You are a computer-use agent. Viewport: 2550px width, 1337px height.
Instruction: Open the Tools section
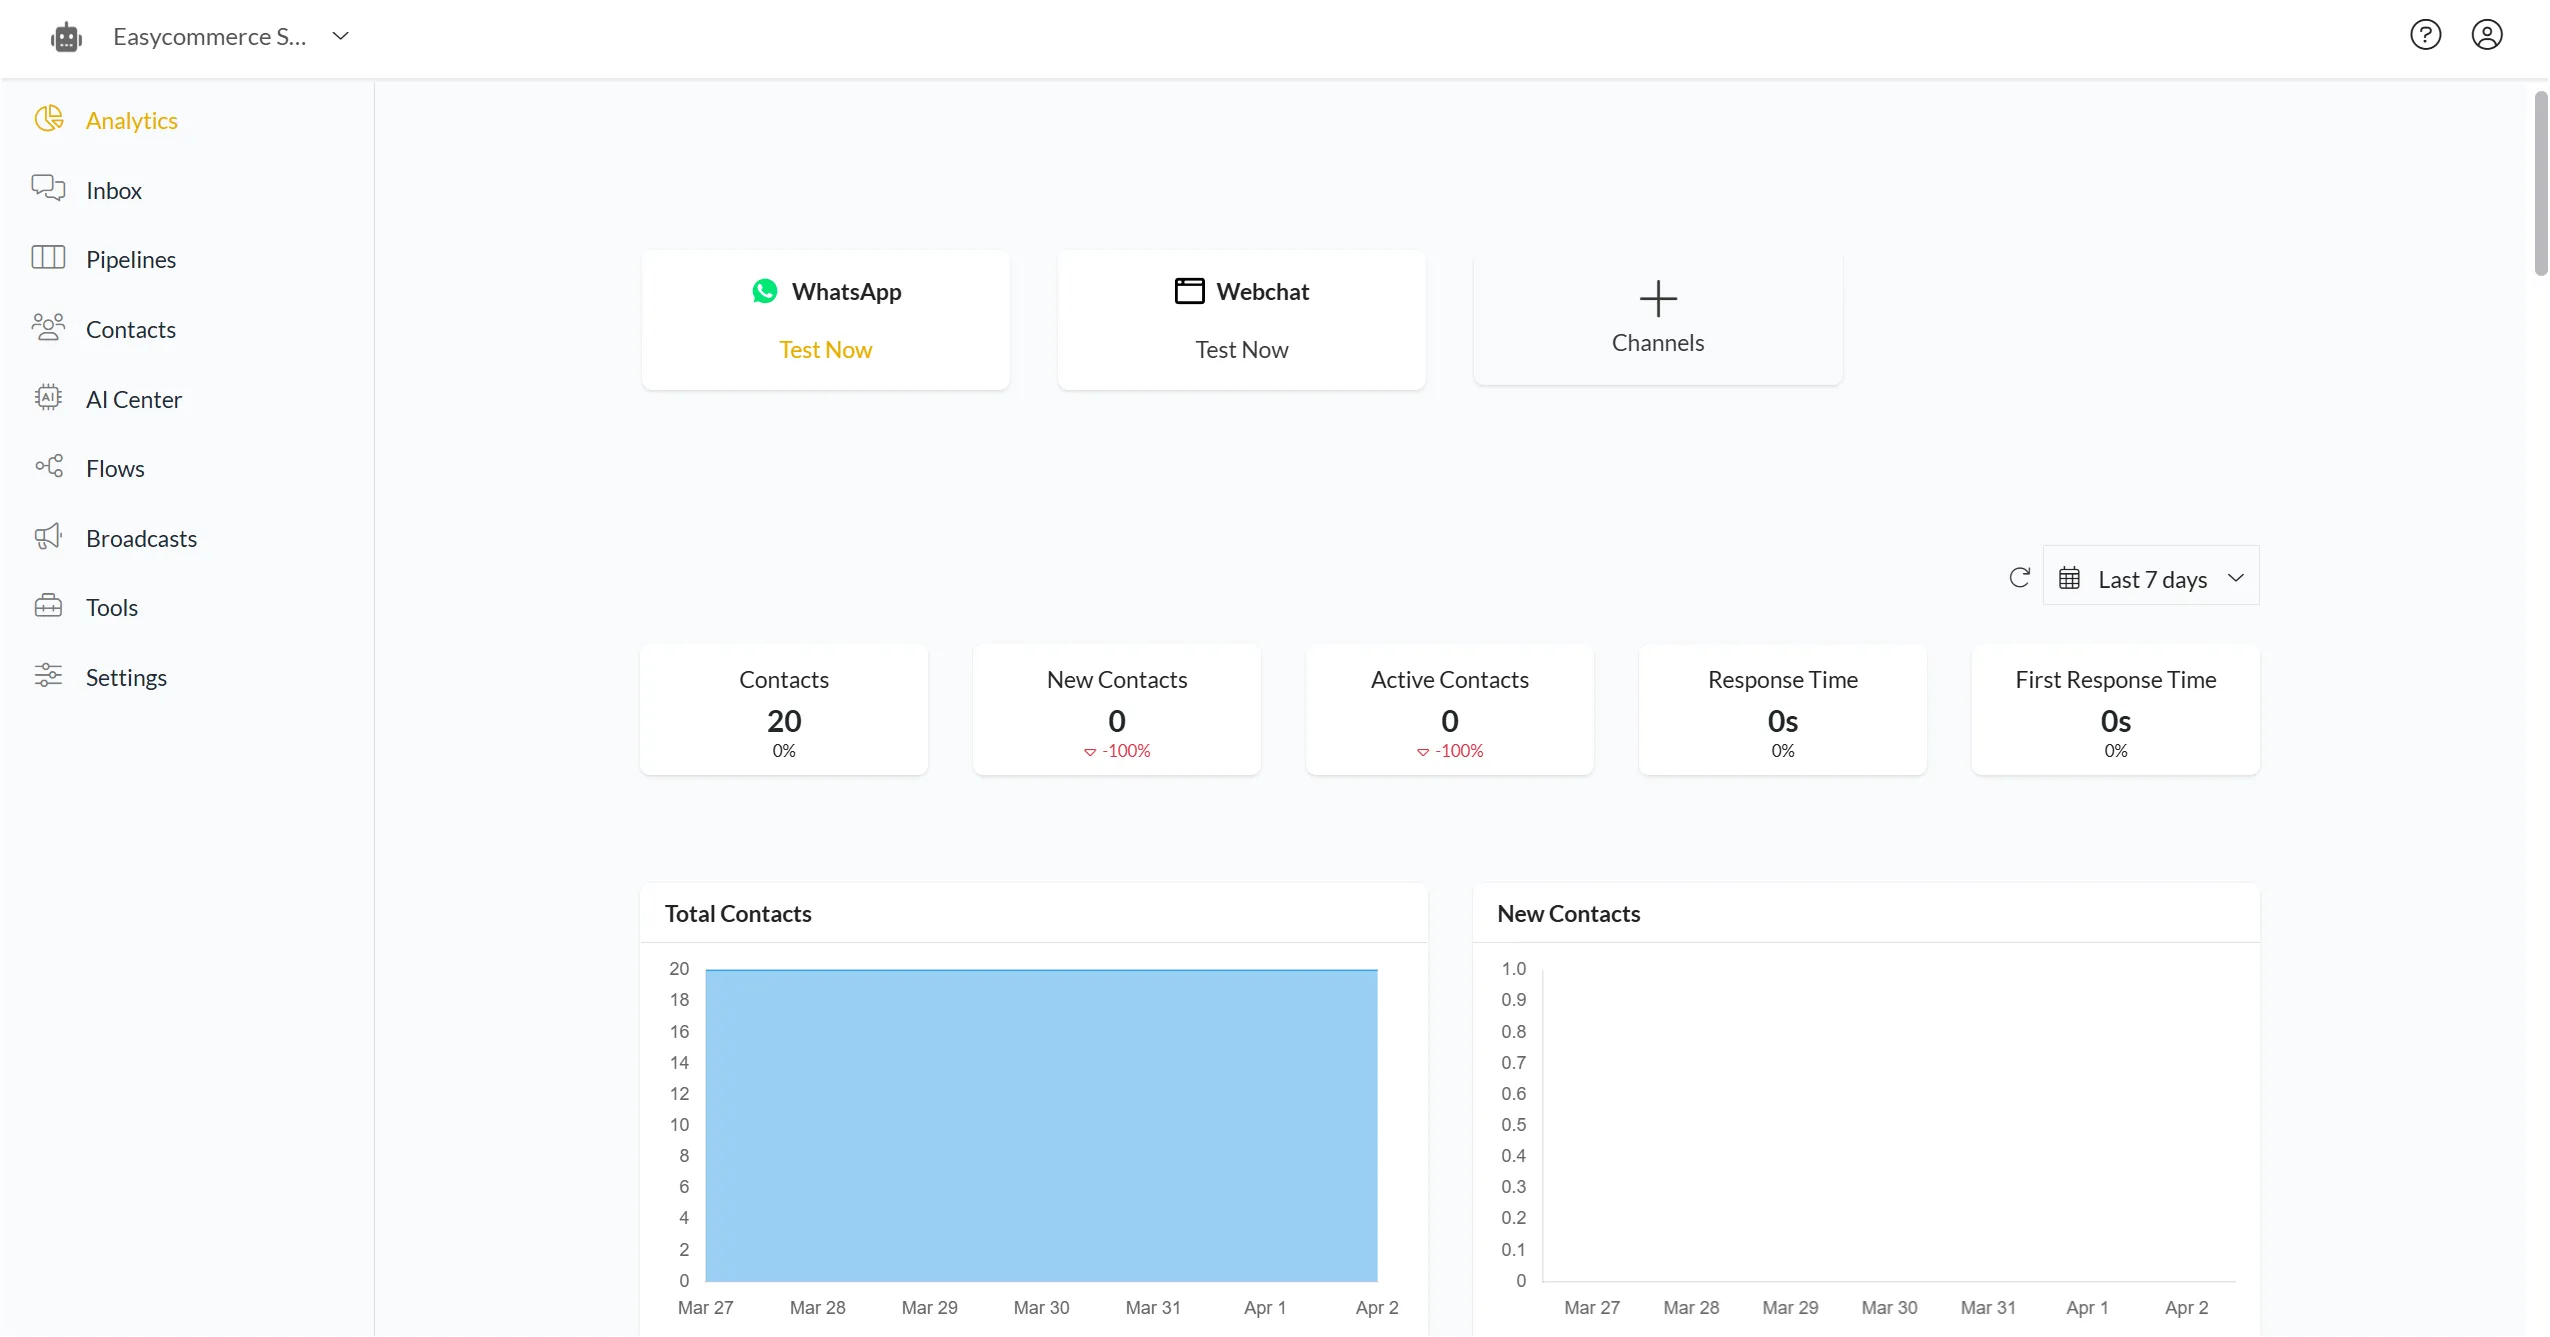(111, 606)
